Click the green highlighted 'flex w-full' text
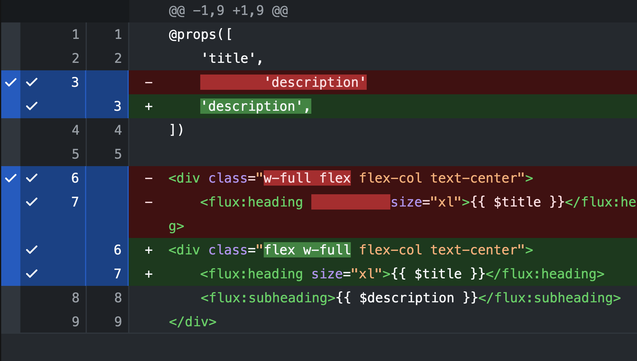 (307, 250)
